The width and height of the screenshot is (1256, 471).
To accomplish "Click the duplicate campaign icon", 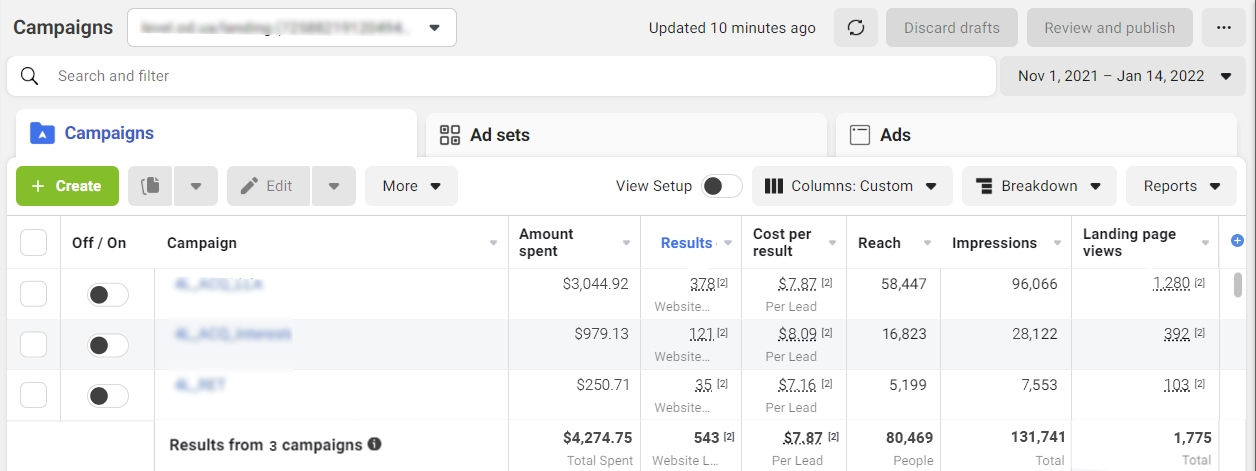I will [151, 186].
